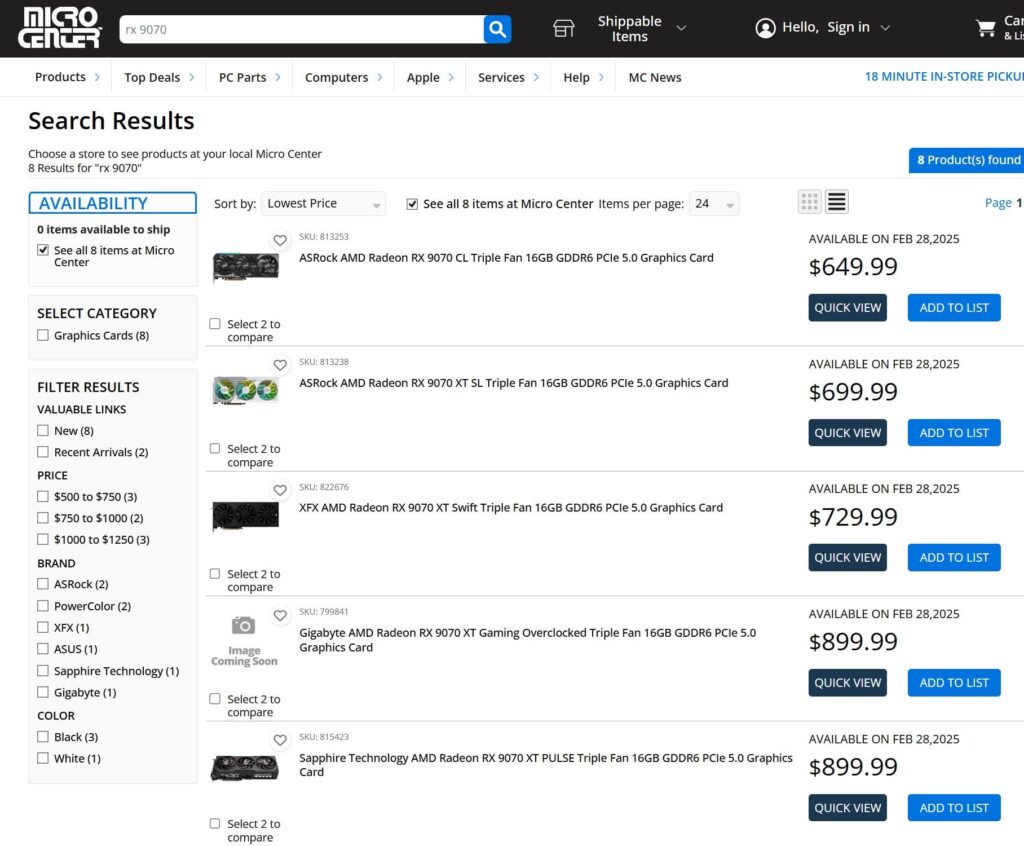Open Sapphire RX 9070 XT PULSE title link
Screen dimensions: 1024x846
pos(546,765)
